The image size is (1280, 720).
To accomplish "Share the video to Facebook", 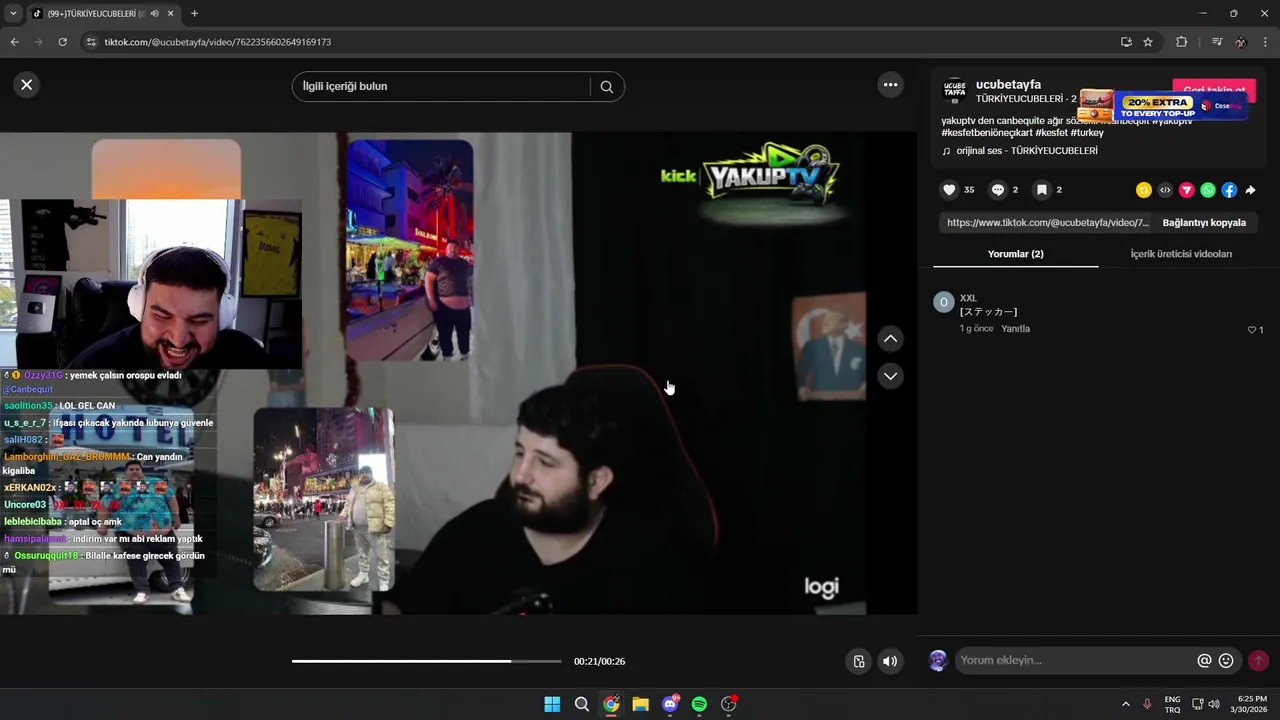I will [x=1229, y=190].
